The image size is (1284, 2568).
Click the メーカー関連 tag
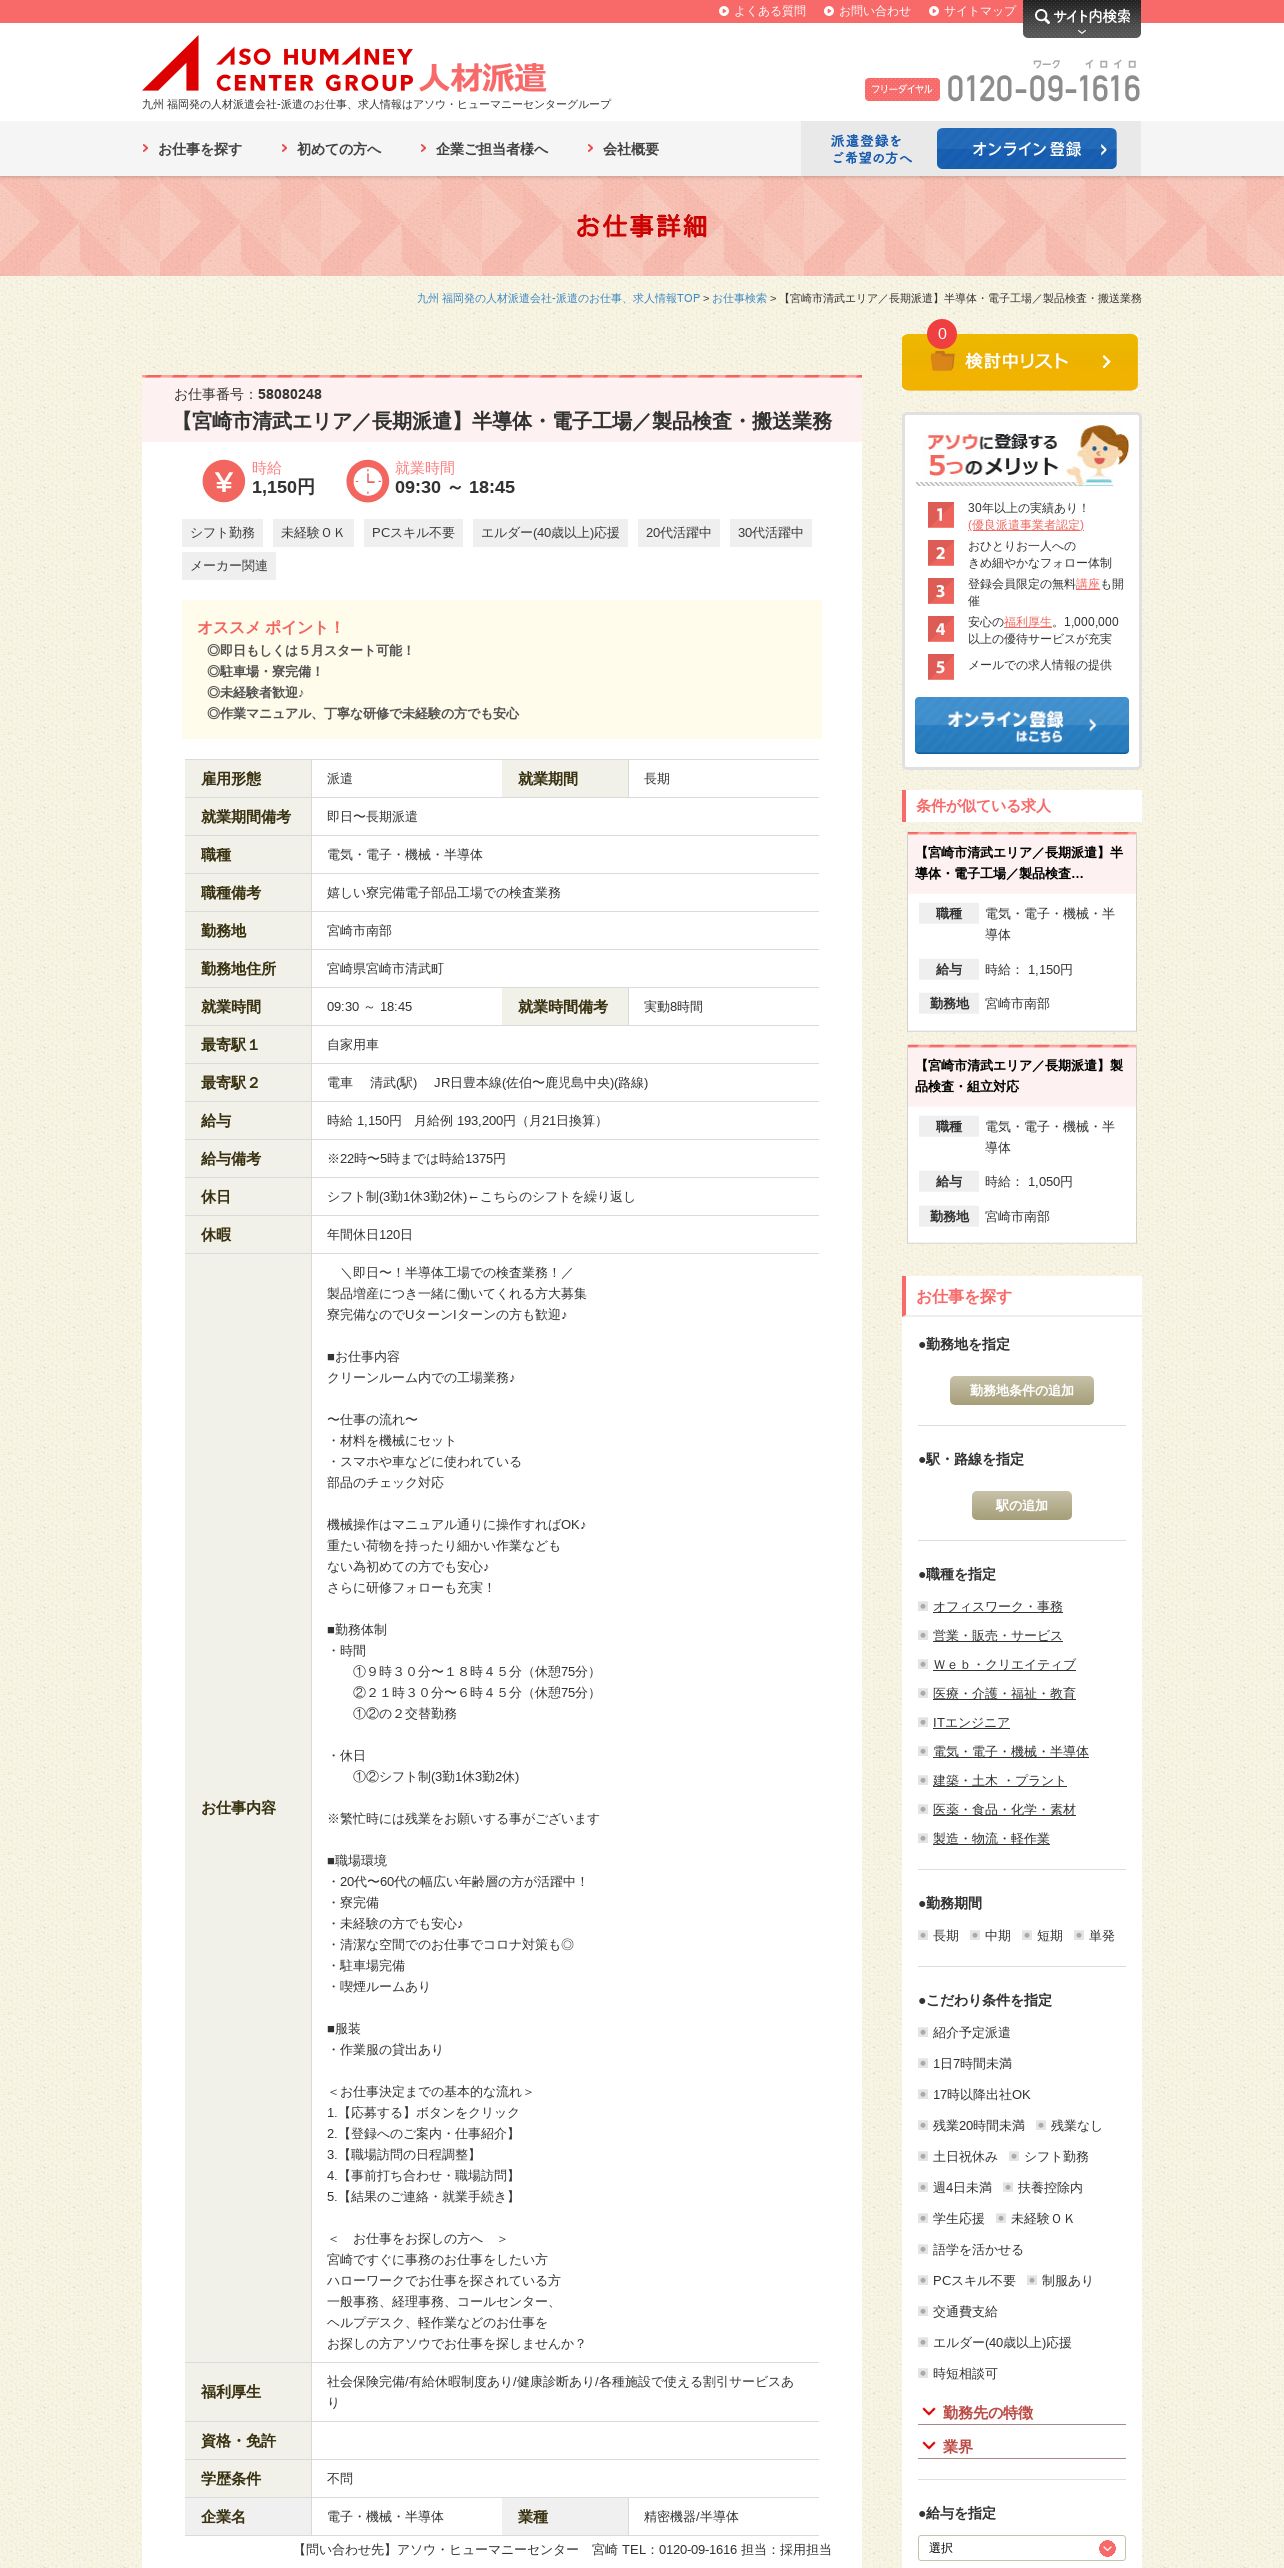[229, 566]
